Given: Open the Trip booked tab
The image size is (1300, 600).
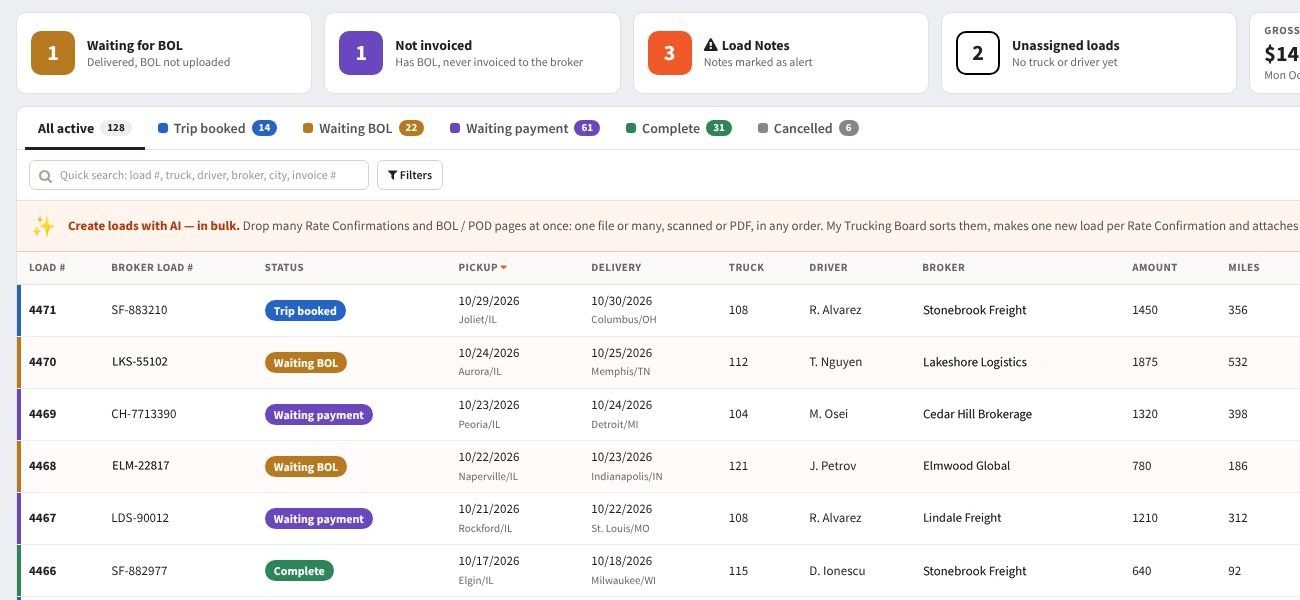Looking at the screenshot, I should tap(217, 128).
